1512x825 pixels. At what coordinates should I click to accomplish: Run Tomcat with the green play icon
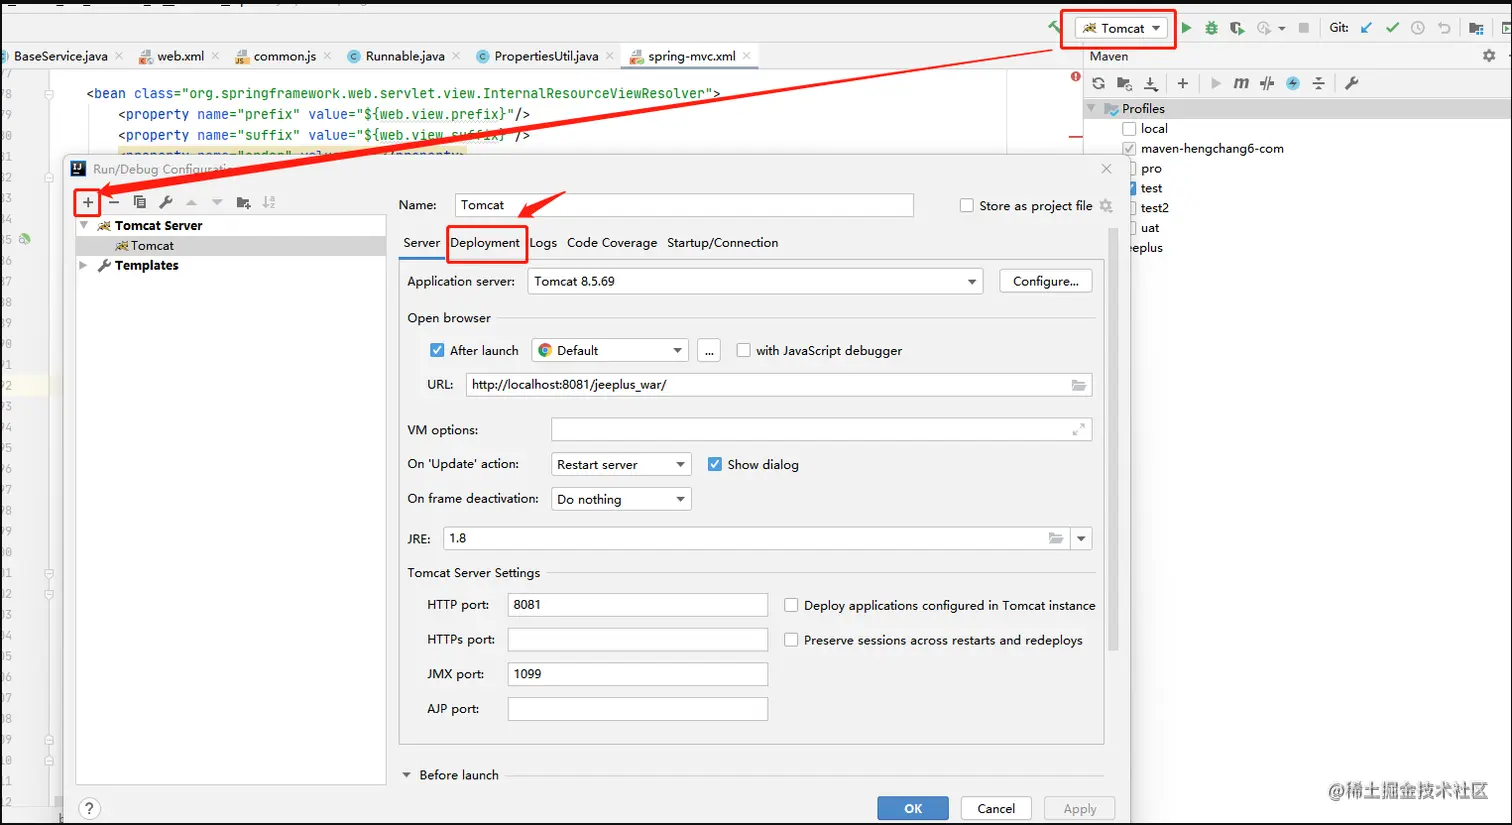1186,28
